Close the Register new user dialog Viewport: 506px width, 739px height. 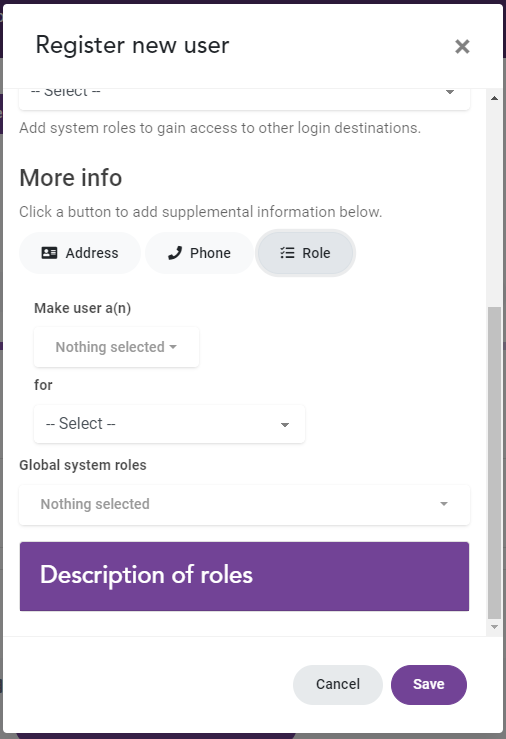click(462, 46)
